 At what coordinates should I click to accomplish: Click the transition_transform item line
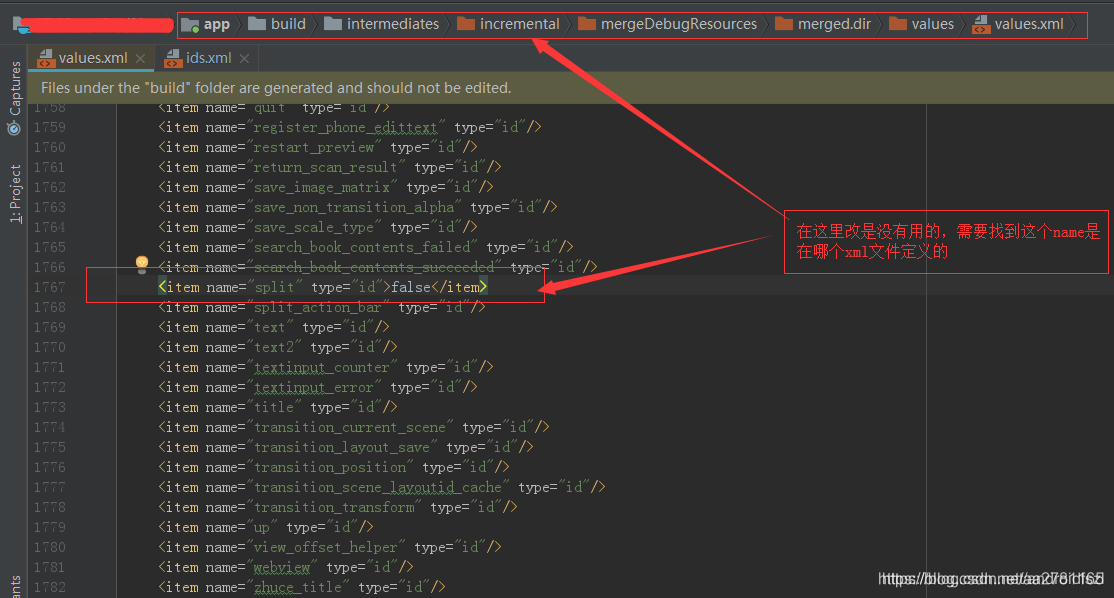pyautogui.click(x=337, y=507)
